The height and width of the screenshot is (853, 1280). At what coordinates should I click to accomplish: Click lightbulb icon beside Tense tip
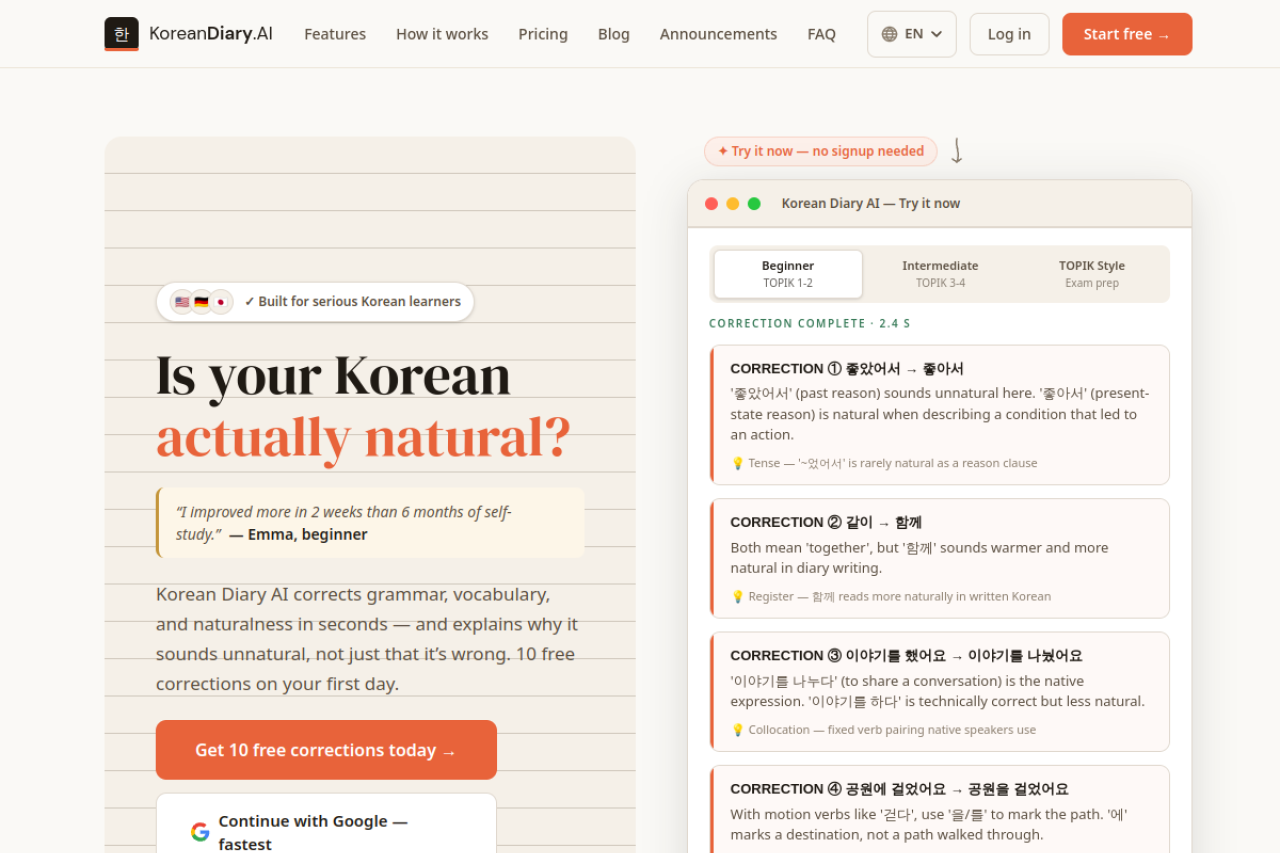[x=738, y=463]
